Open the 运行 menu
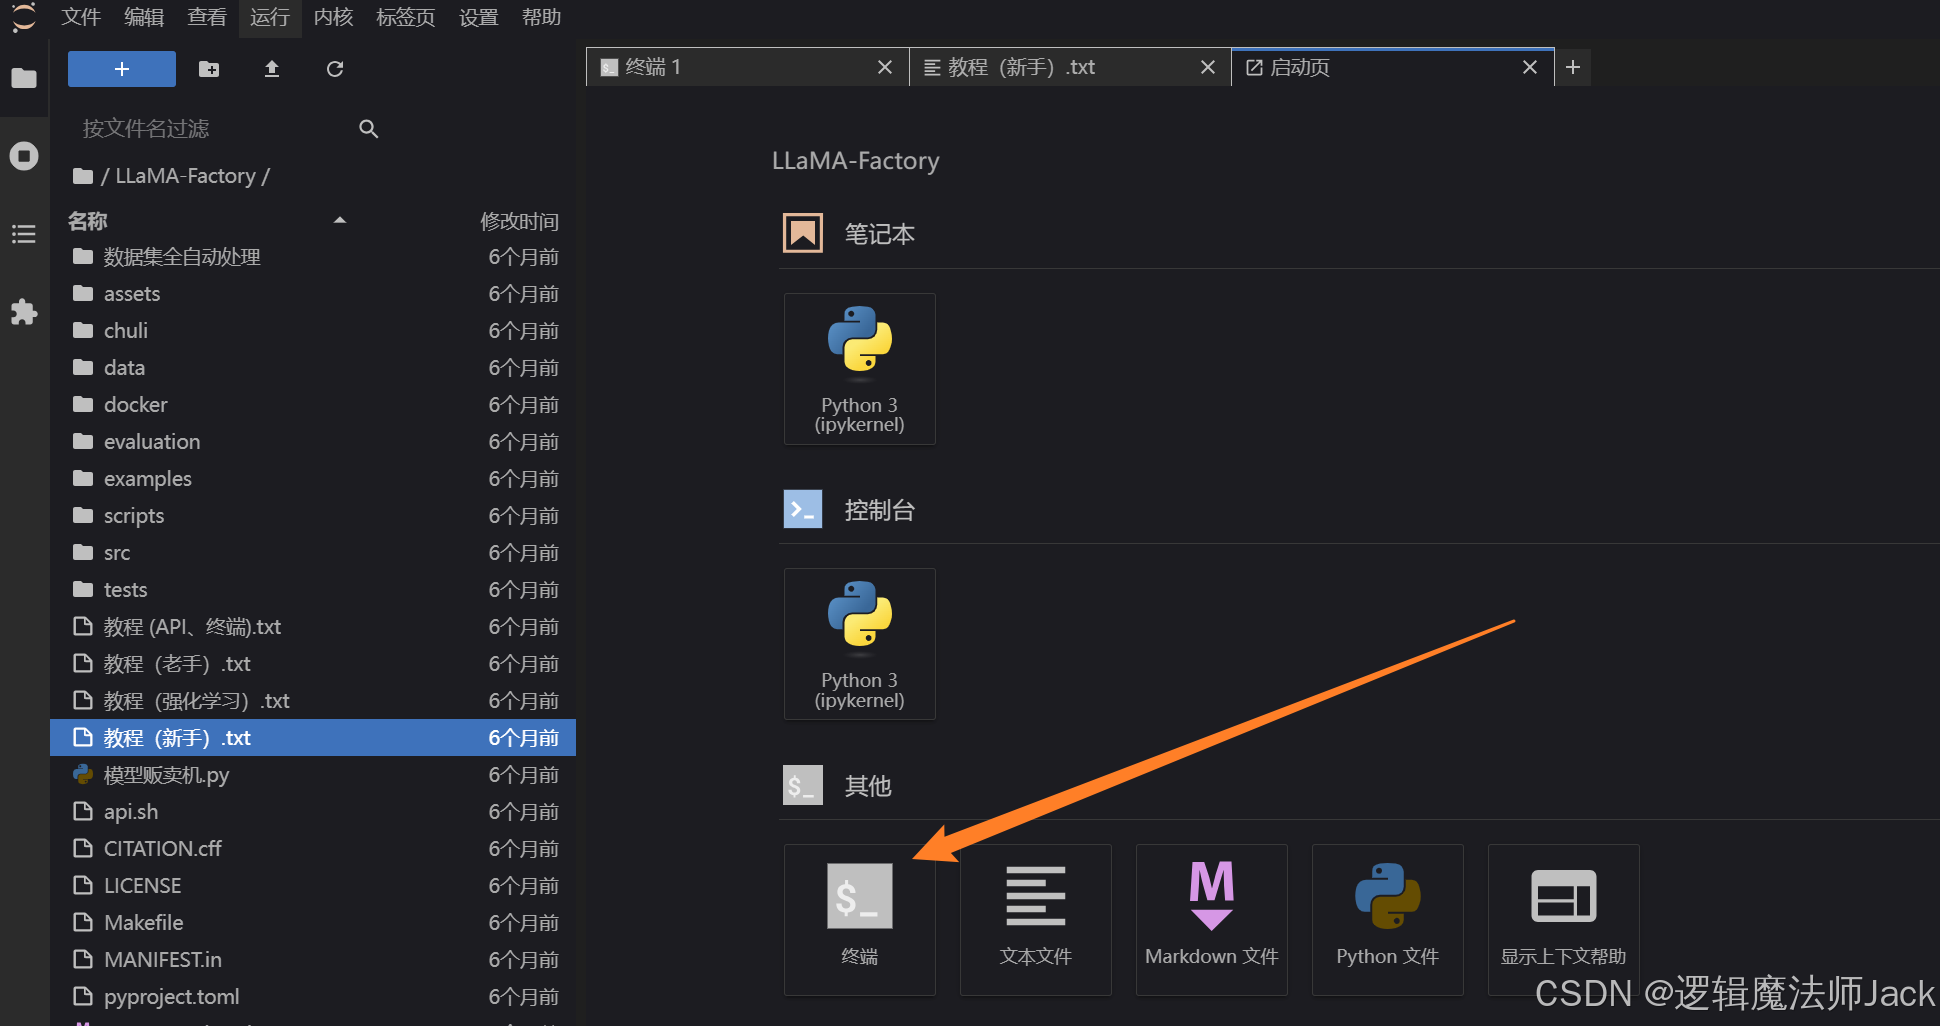Image resolution: width=1940 pixels, height=1026 pixels. pos(270,17)
